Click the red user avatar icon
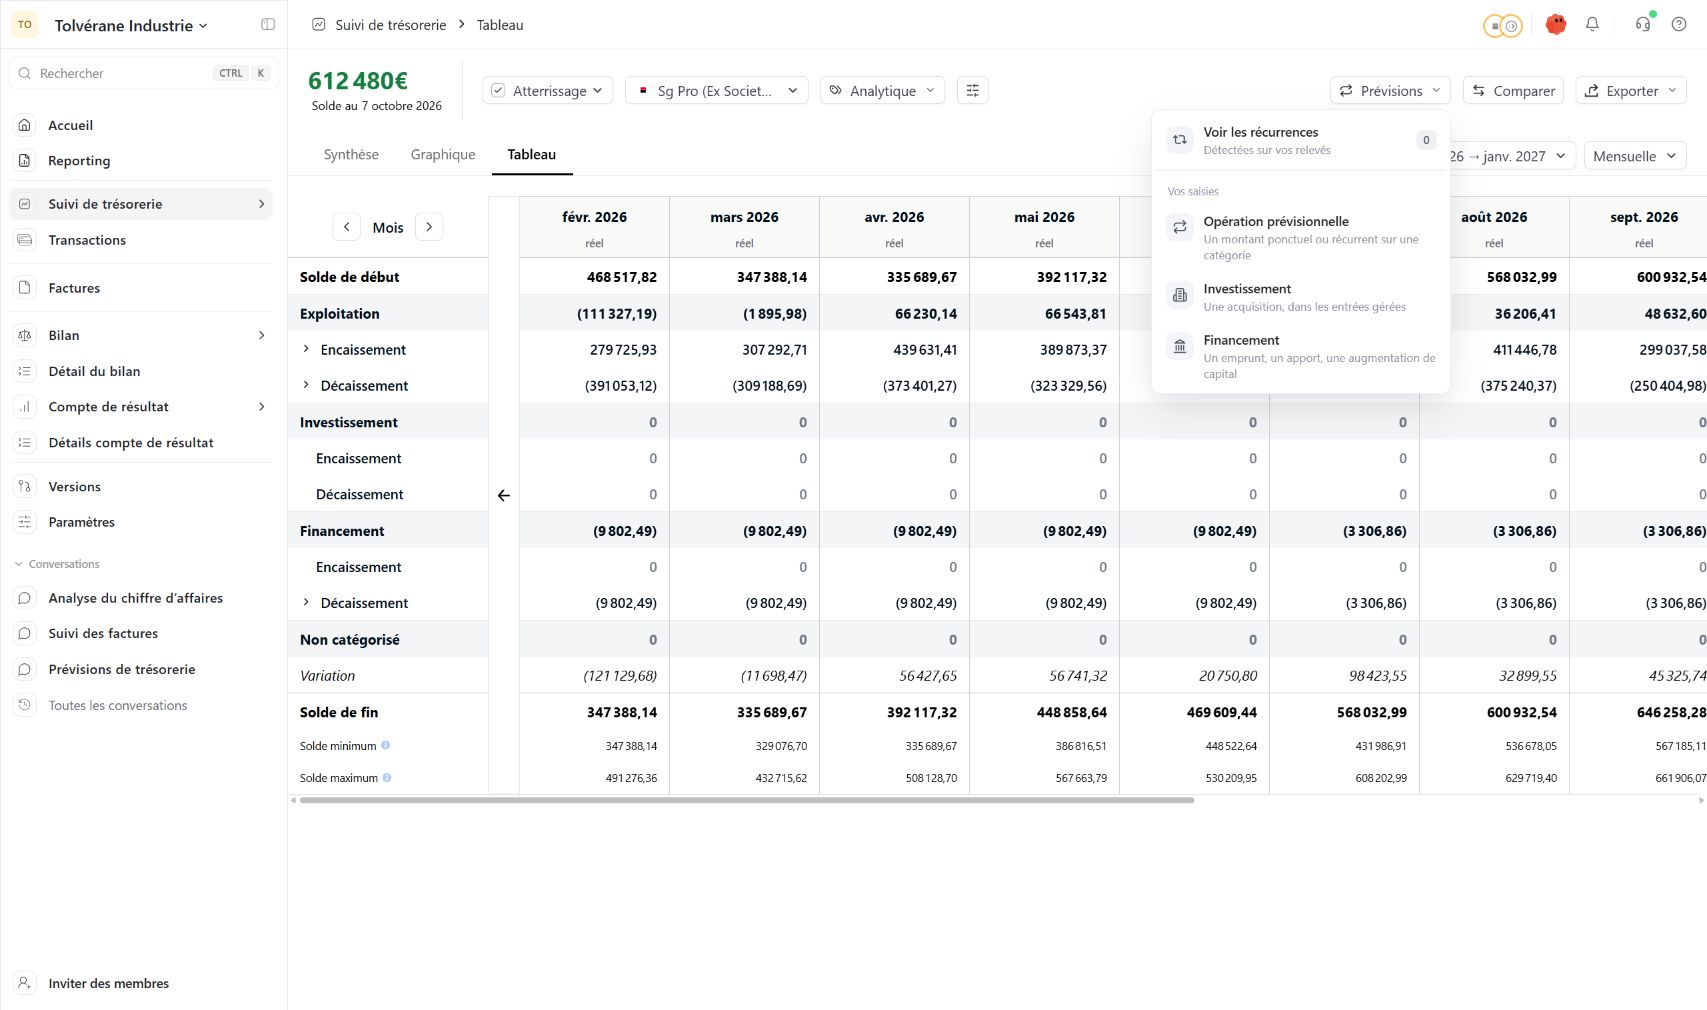Viewport: 1707px width, 1010px height. point(1555,25)
